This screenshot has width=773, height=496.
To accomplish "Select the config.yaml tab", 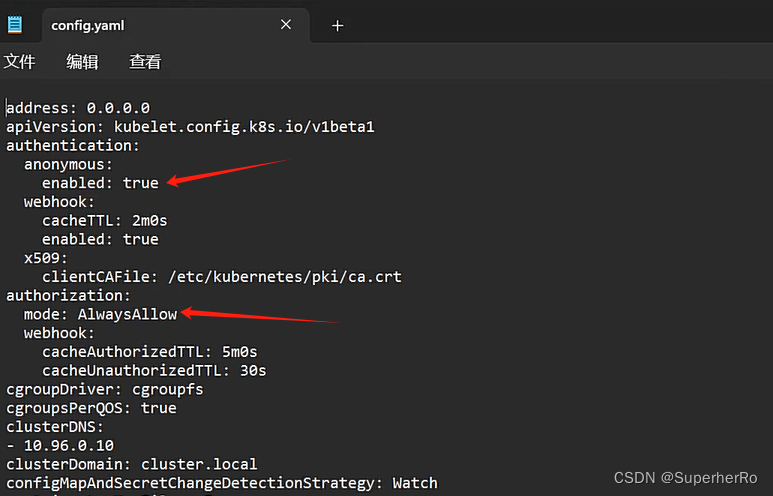I will [176, 25].
